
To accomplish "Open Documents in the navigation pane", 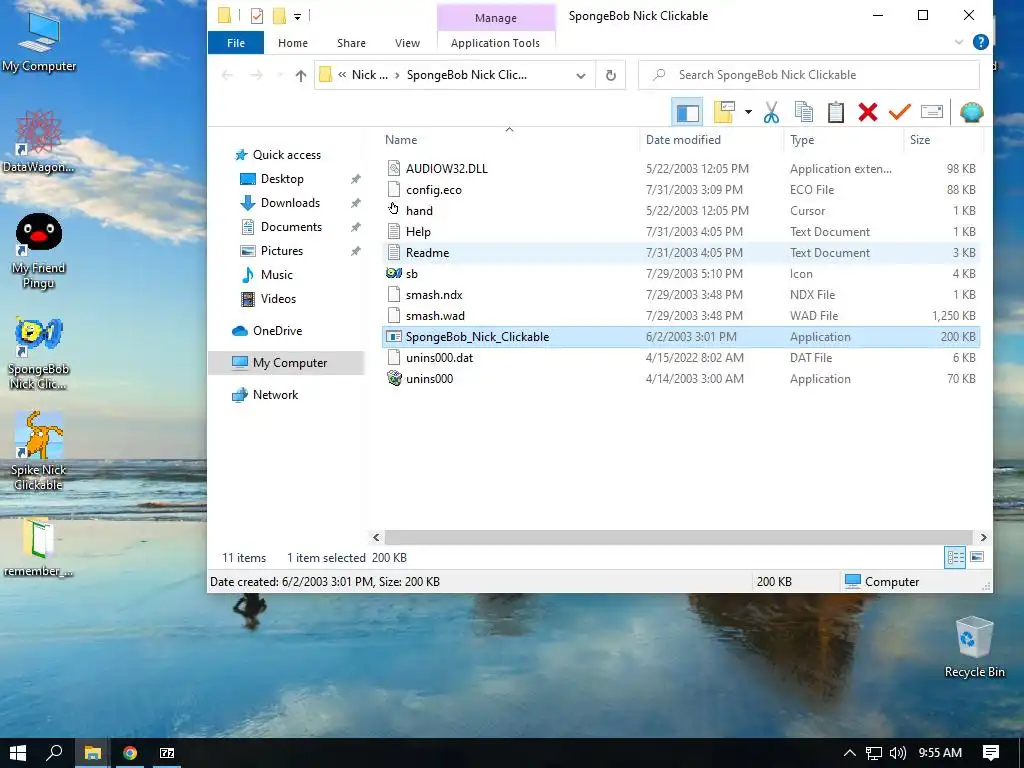I will pos(291,227).
